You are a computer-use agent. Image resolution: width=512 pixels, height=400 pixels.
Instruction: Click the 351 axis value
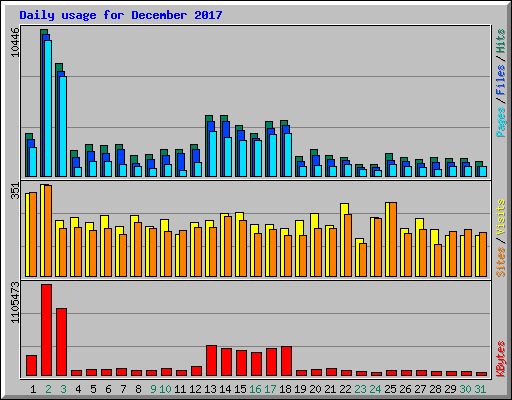click(15, 191)
